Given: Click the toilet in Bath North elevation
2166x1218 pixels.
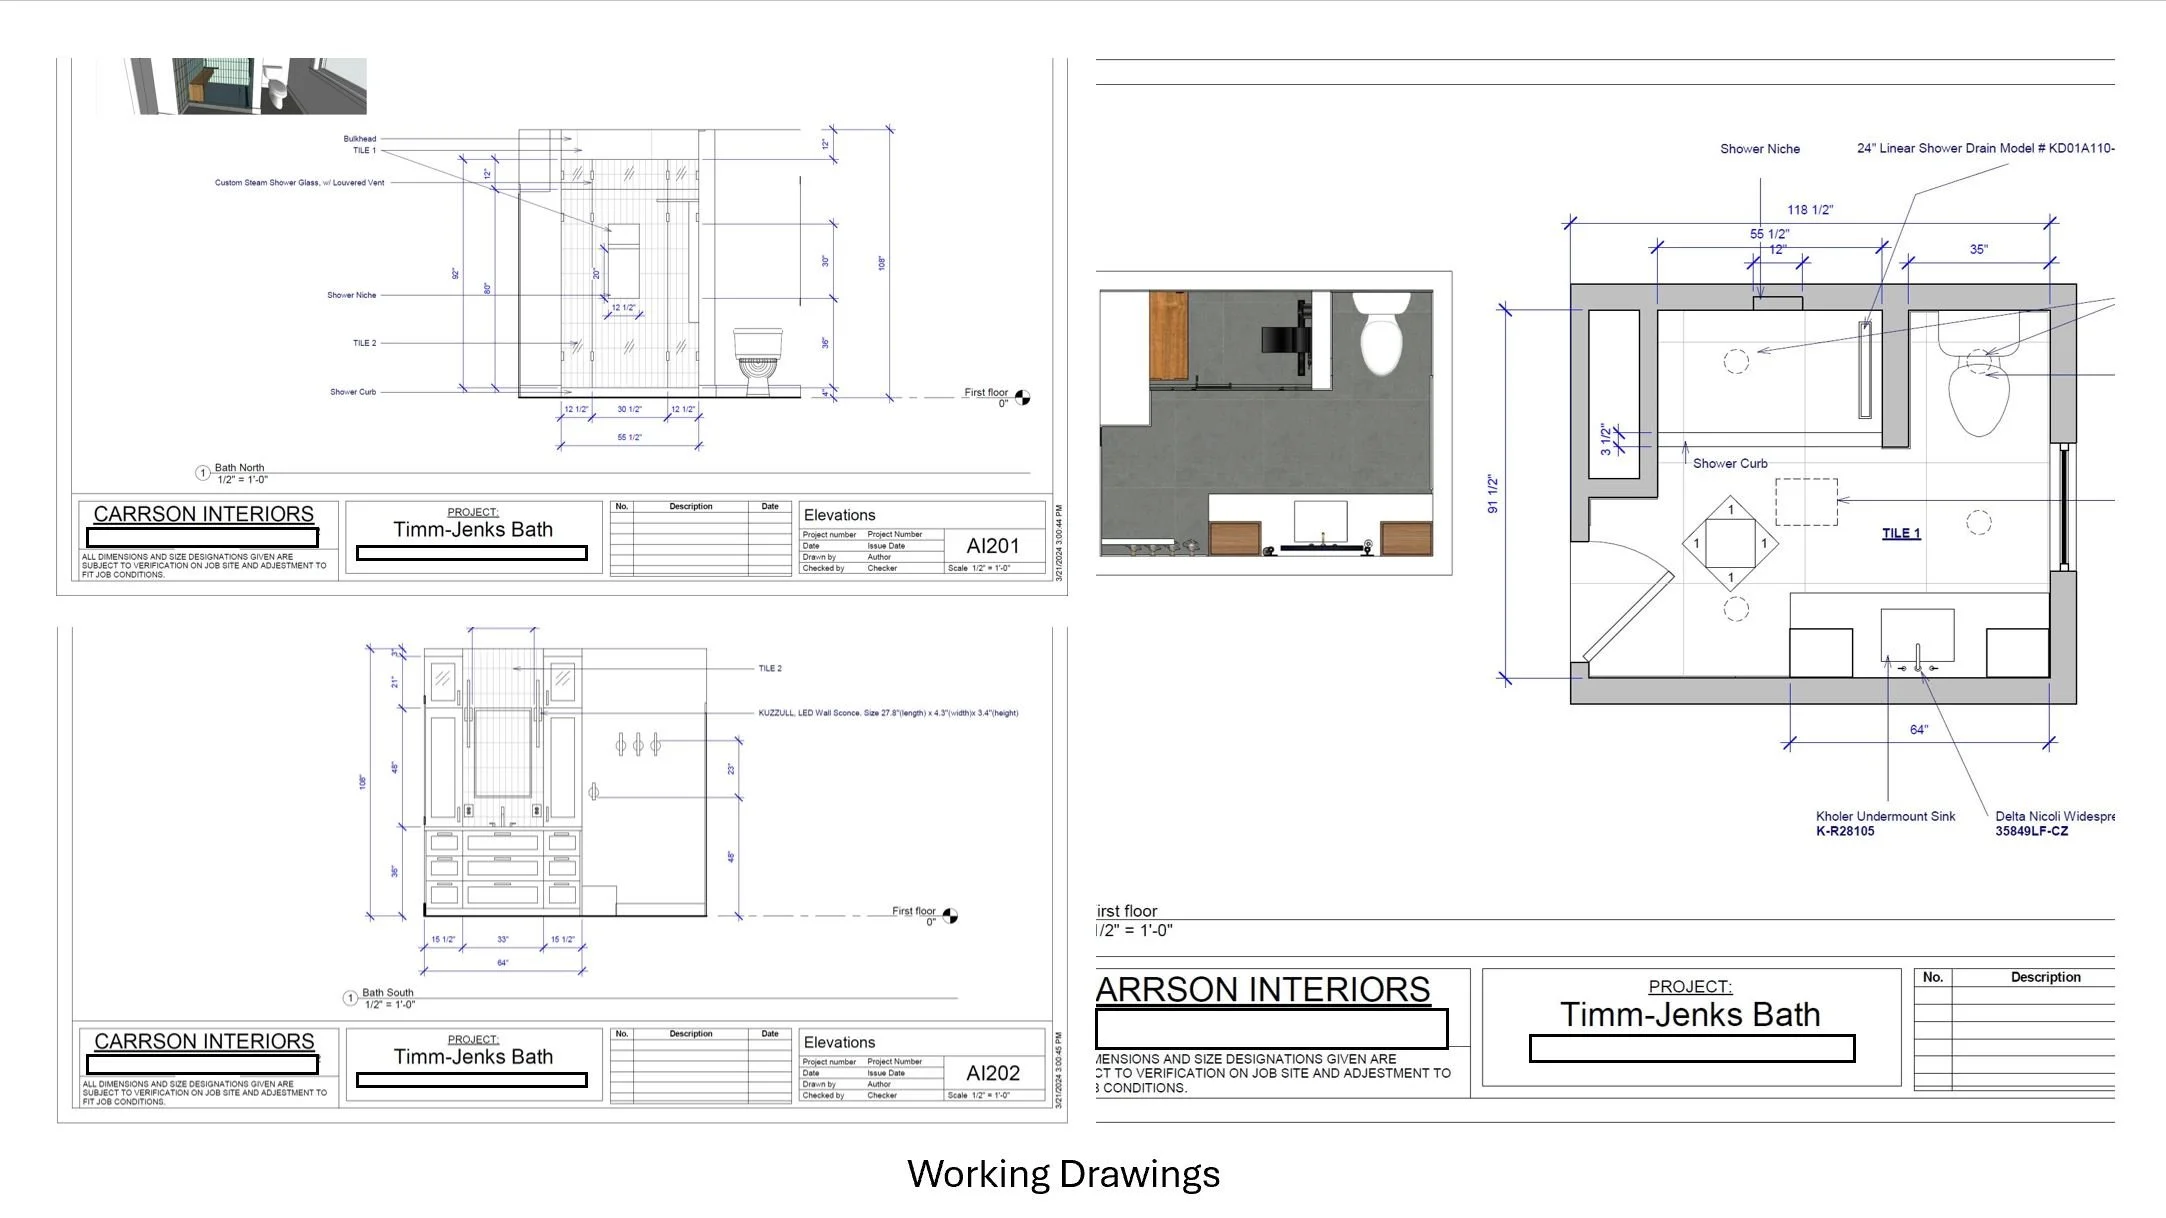Looking at the screenshot, I should 758,361.
